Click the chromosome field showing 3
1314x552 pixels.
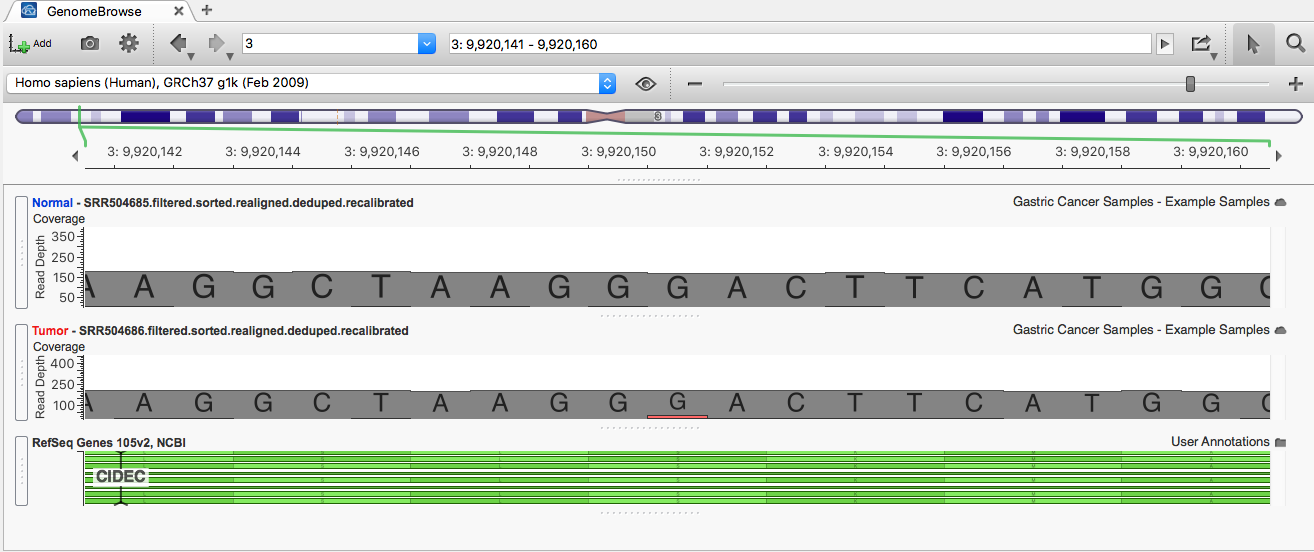[330, 44]
